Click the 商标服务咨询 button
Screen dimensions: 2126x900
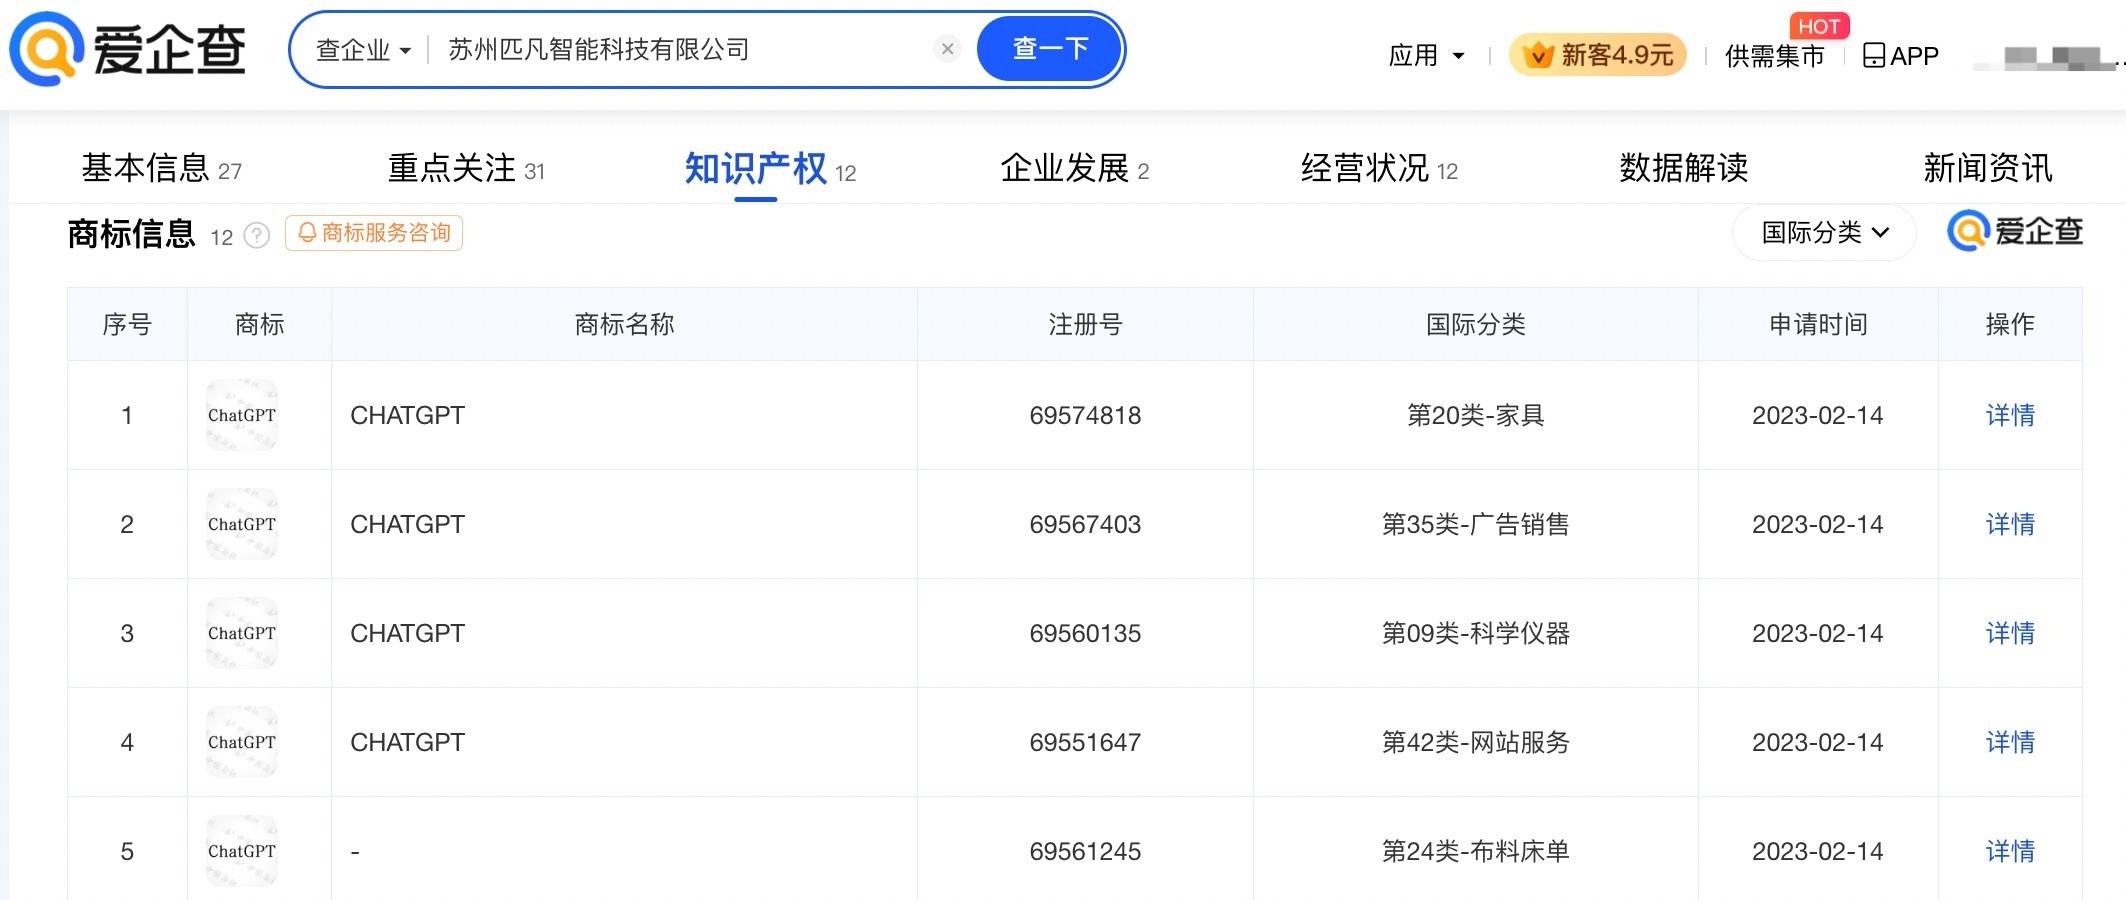[x=374, y=233]
